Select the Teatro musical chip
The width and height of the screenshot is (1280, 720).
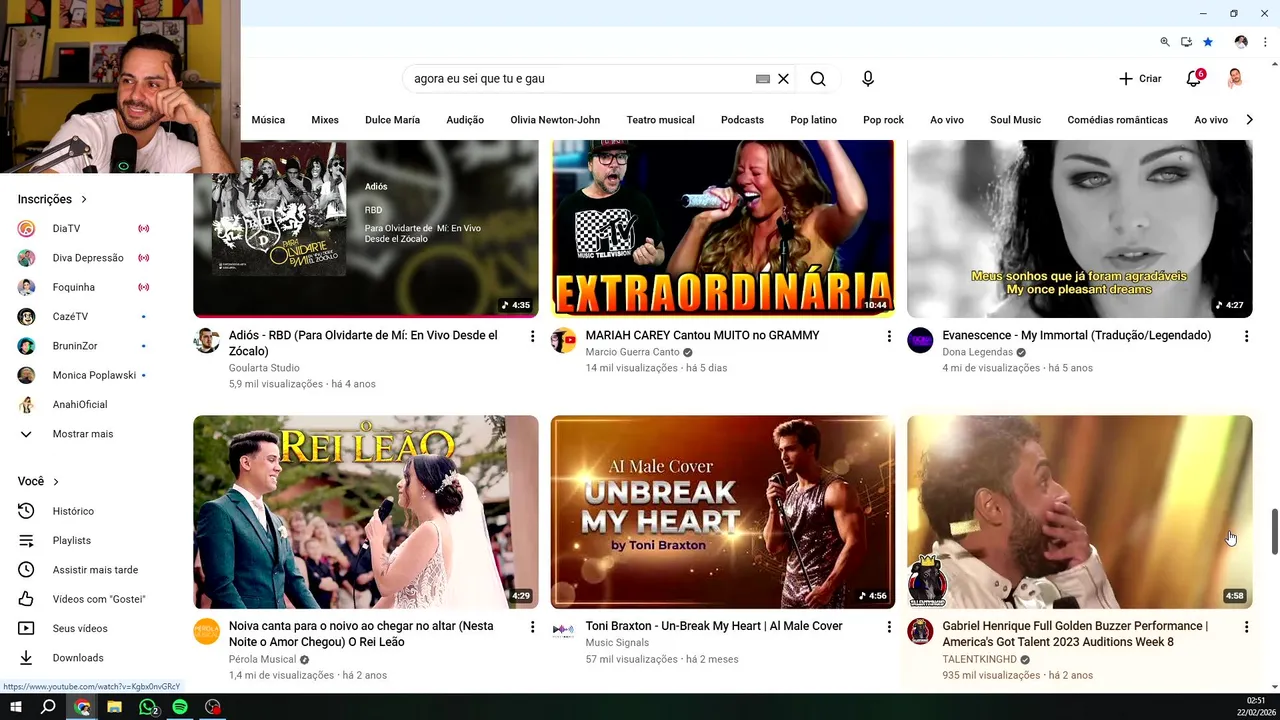tap(660, 120)
